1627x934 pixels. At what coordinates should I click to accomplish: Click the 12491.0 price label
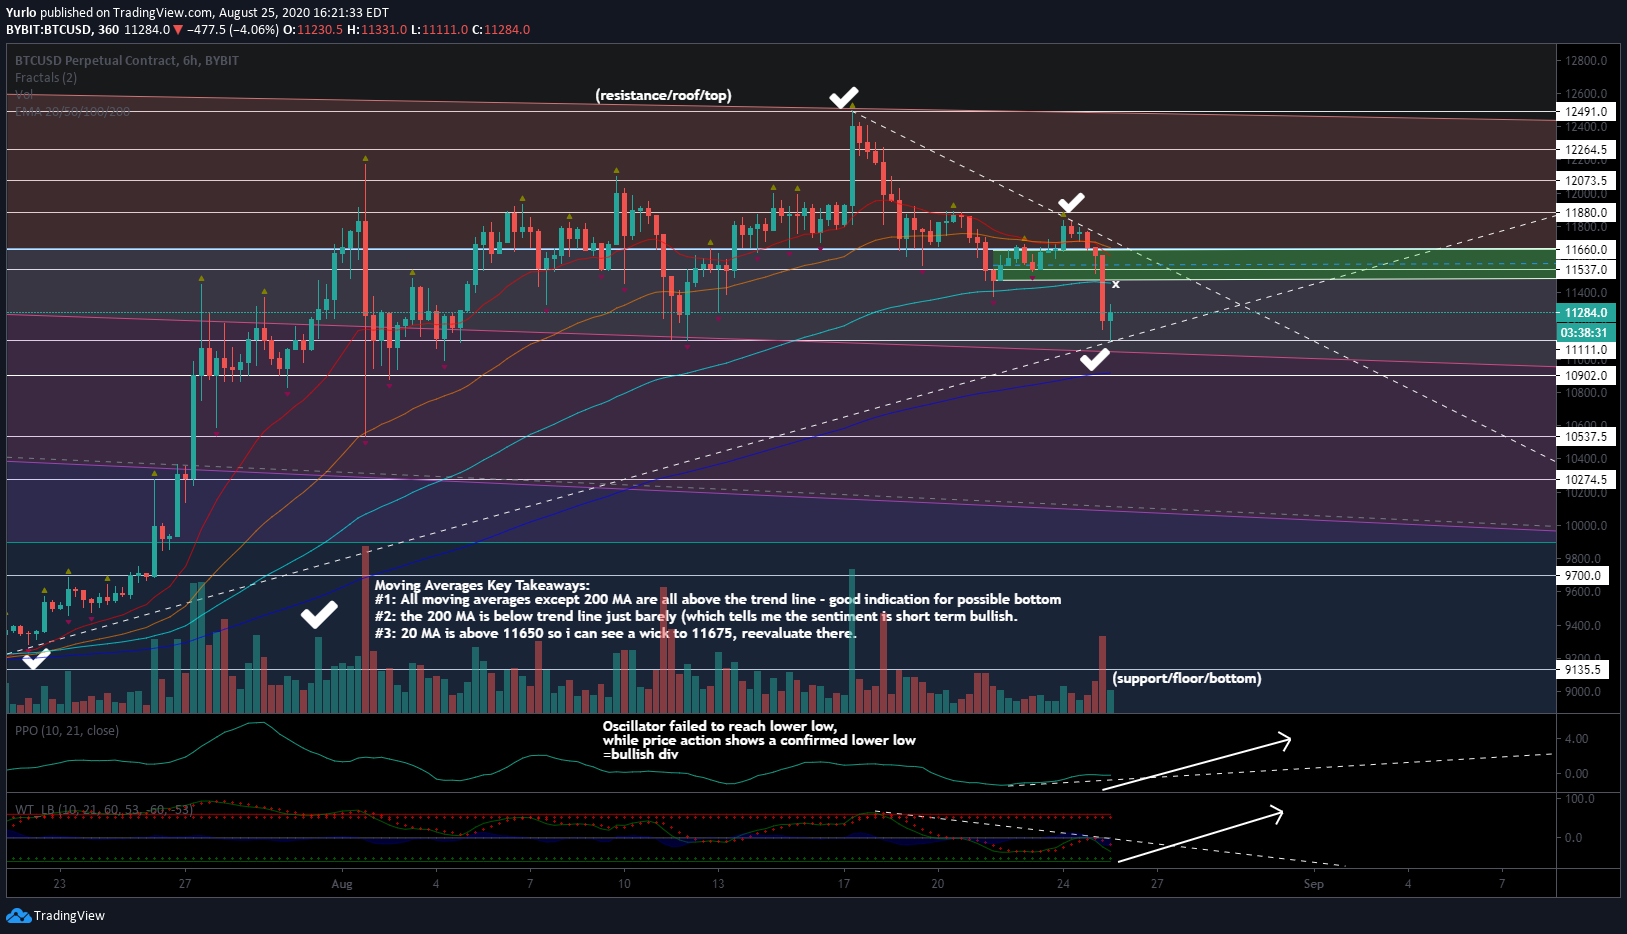click(x=1587, y=112)
